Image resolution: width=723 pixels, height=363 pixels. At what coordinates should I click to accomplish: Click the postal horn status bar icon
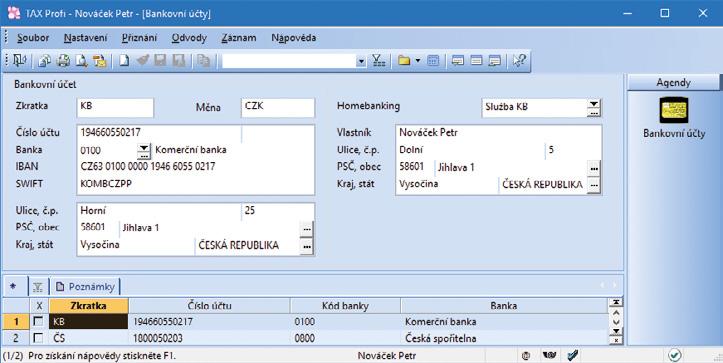coord(549,355)
